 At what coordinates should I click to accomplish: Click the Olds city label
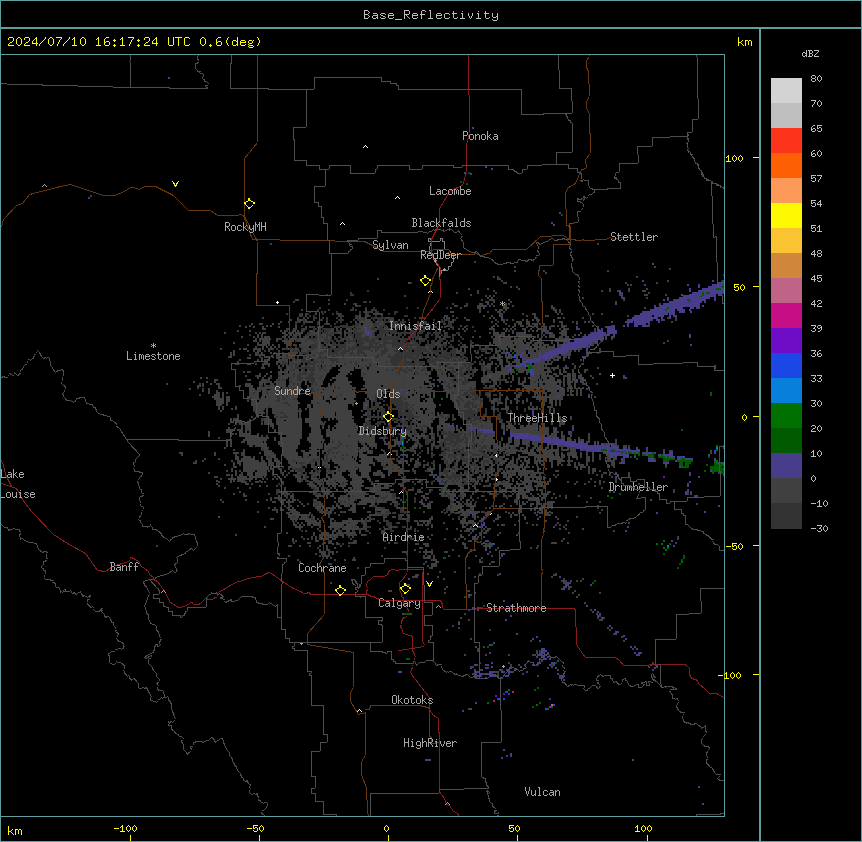point(388,394)
